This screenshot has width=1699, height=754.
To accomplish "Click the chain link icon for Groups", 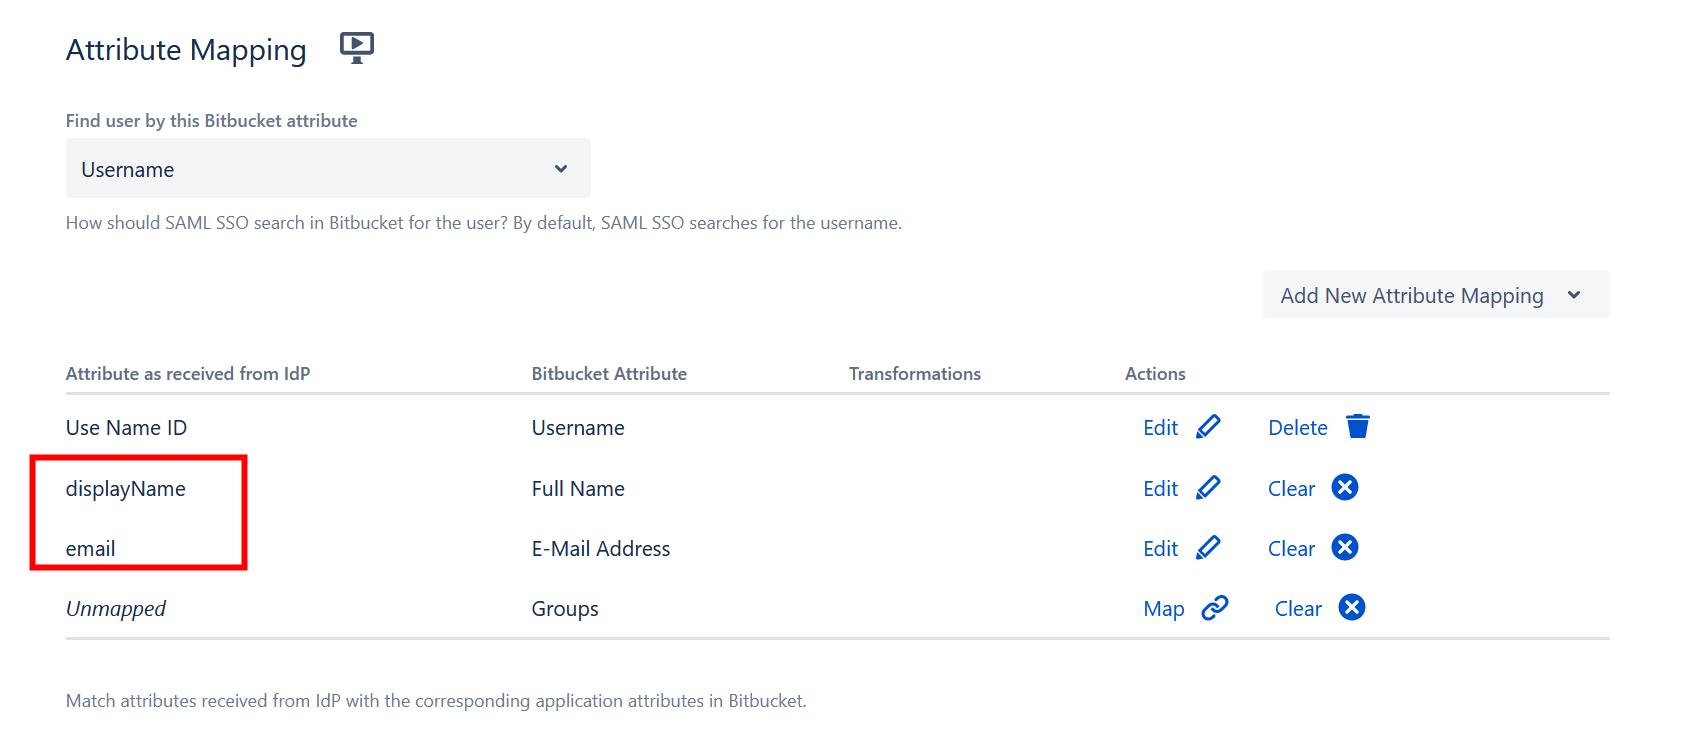I will pyautogui.click(x=1214, y=608).
